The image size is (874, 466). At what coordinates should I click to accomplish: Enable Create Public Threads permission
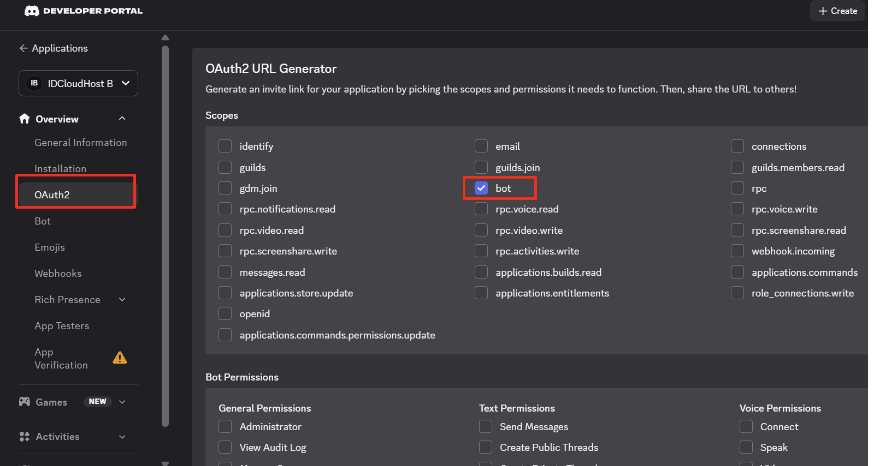[x=485, y=447]
